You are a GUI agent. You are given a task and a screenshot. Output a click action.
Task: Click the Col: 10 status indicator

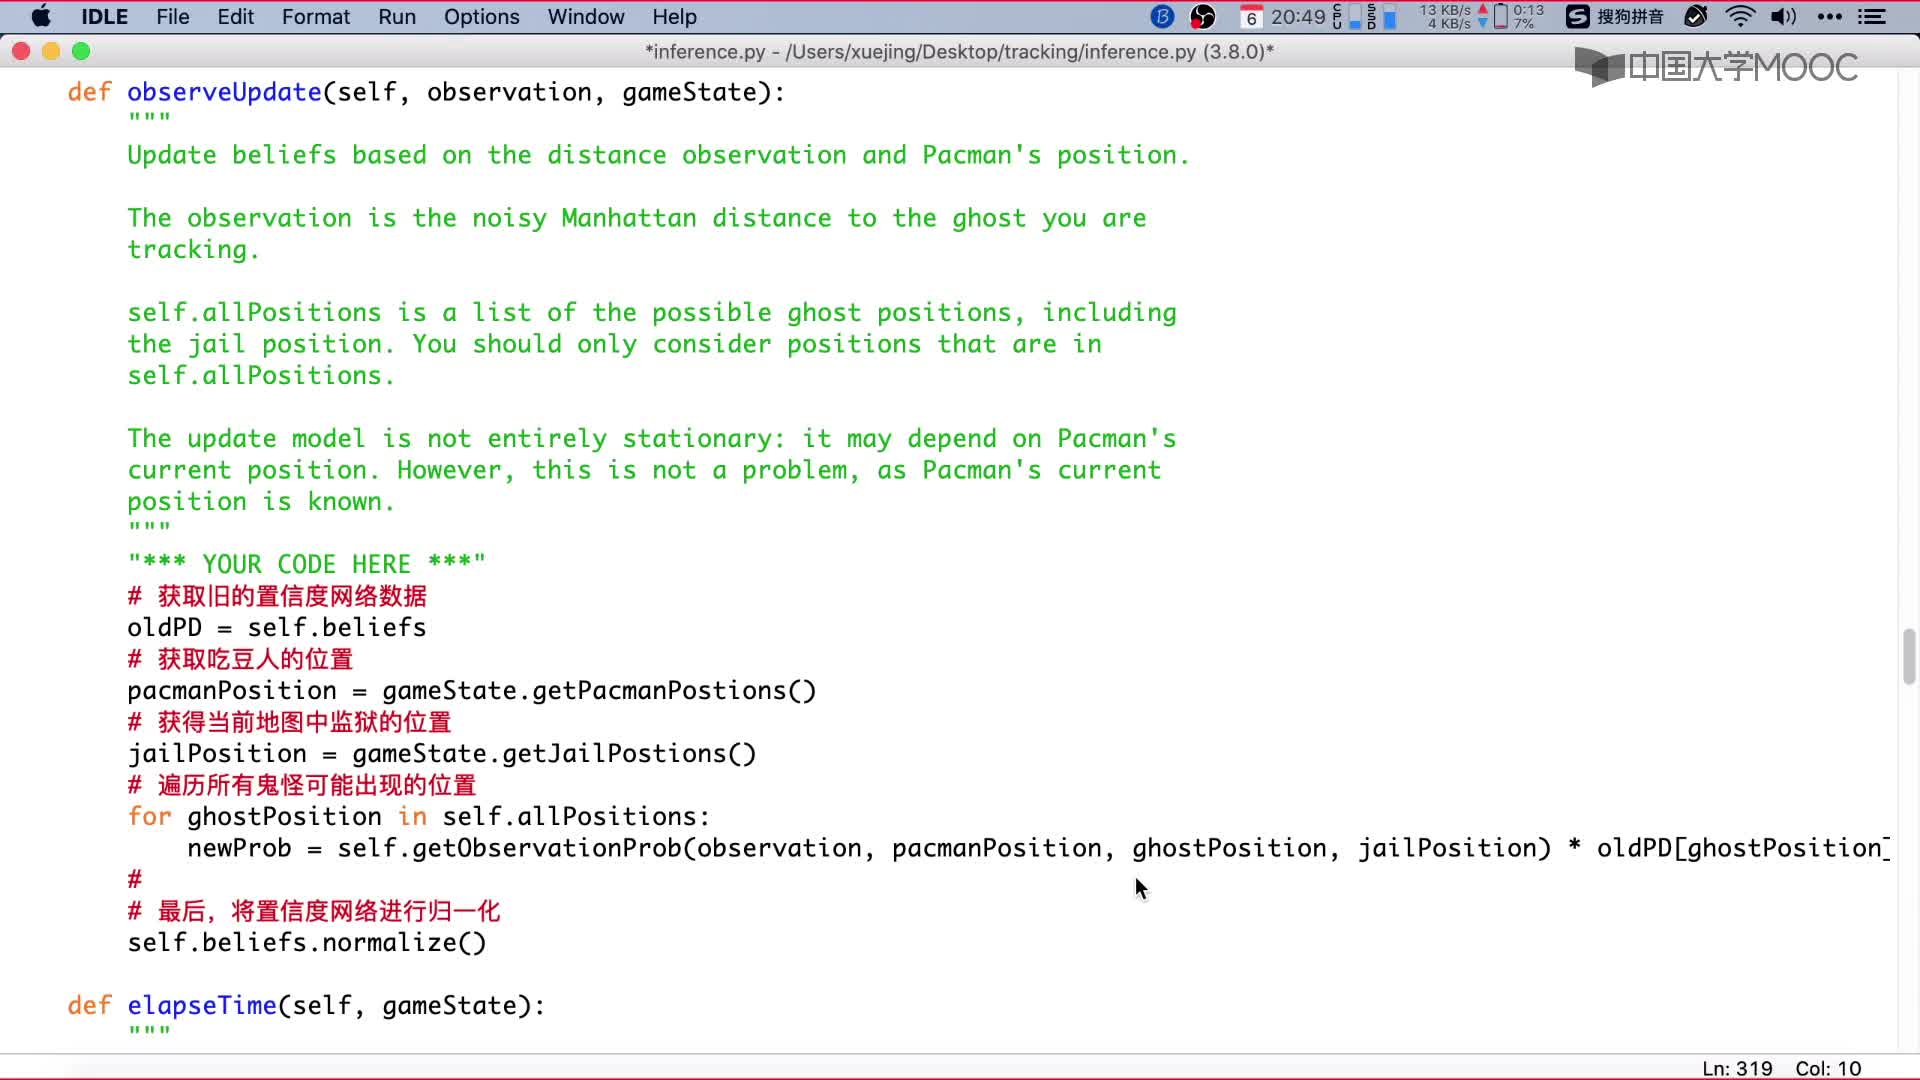[x=1828, y=1068]
